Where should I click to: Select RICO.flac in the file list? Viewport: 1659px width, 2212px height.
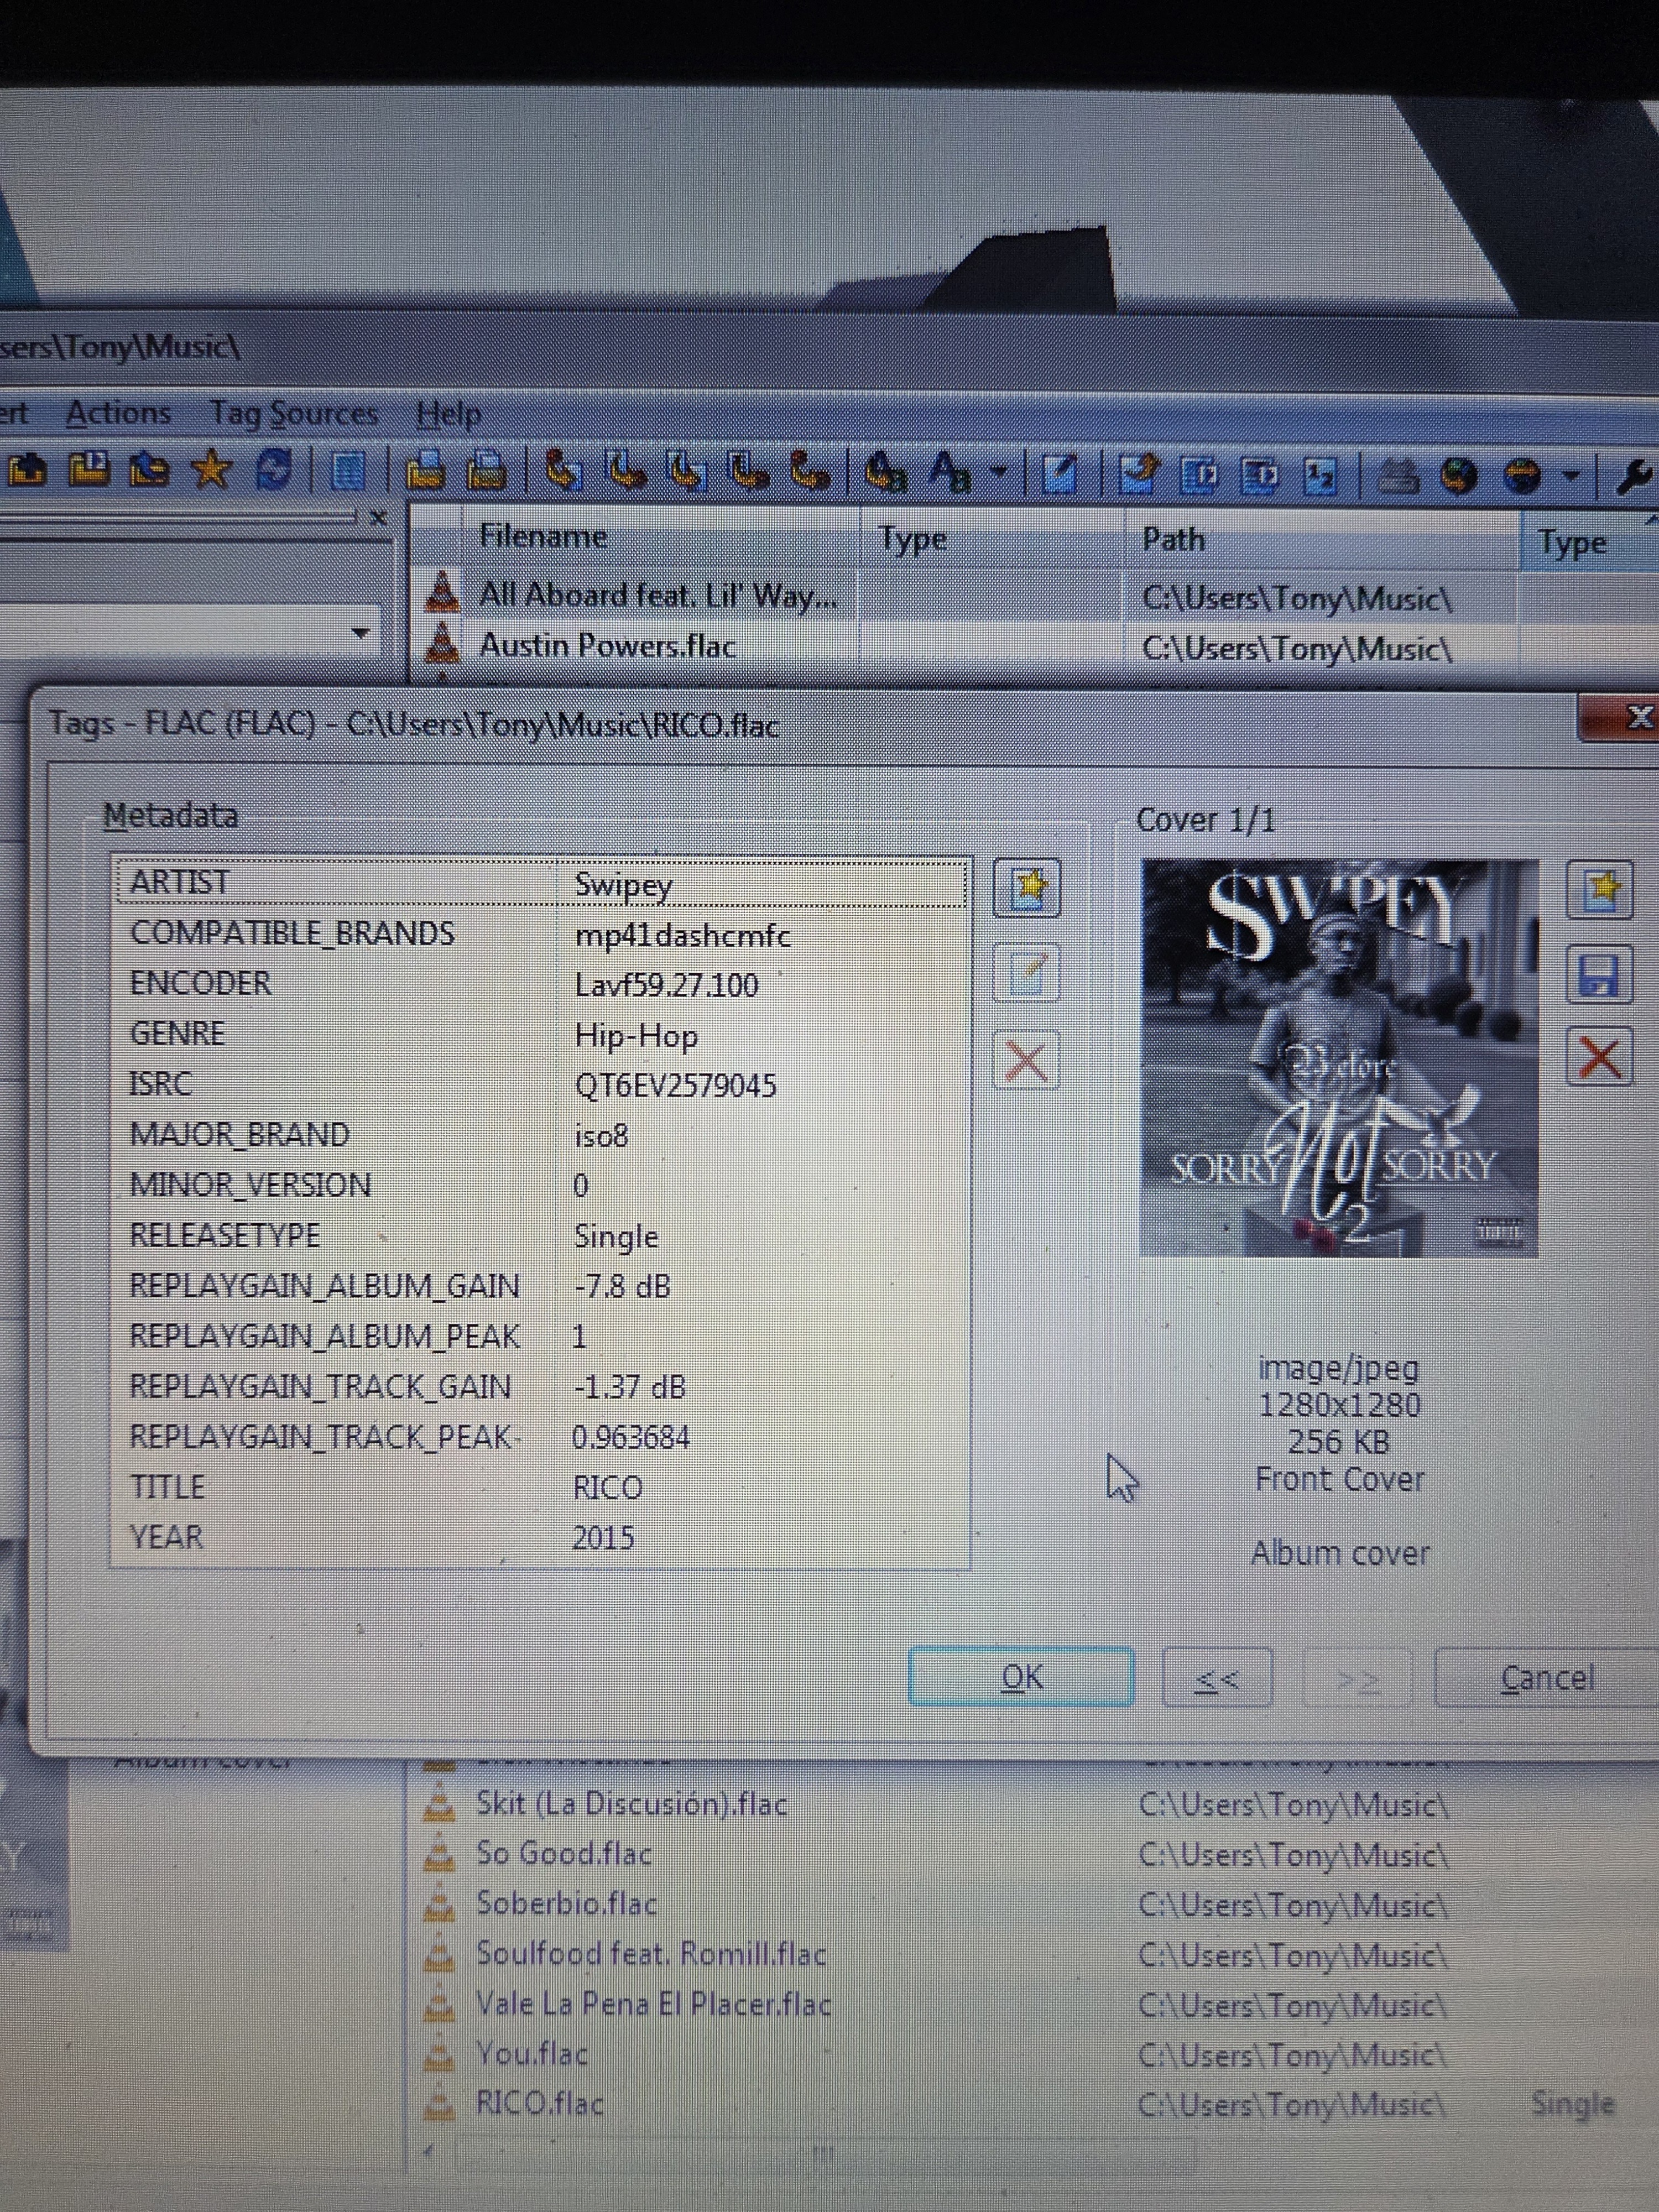(x=540, y=2103)
